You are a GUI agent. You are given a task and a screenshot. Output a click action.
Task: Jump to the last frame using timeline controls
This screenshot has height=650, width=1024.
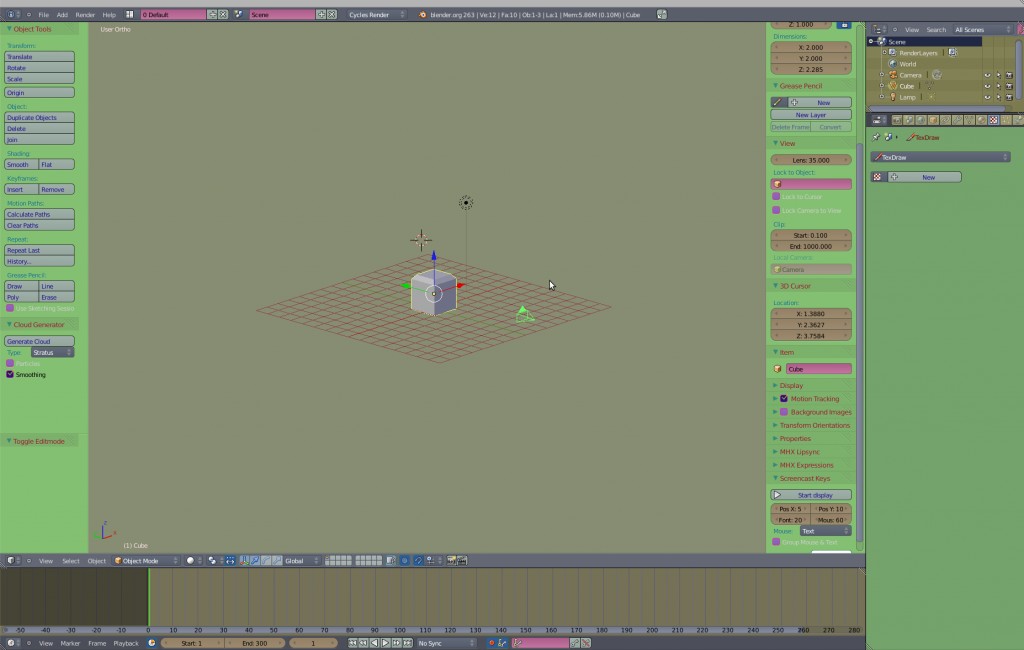click(x=408, y=643)
